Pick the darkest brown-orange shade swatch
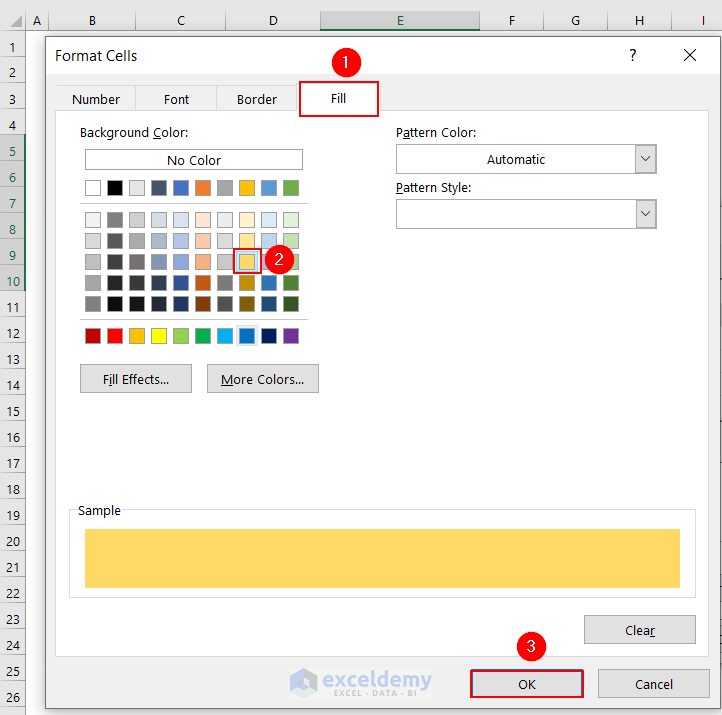The width and height of the screenshot is (722, 715). (203, 304)
